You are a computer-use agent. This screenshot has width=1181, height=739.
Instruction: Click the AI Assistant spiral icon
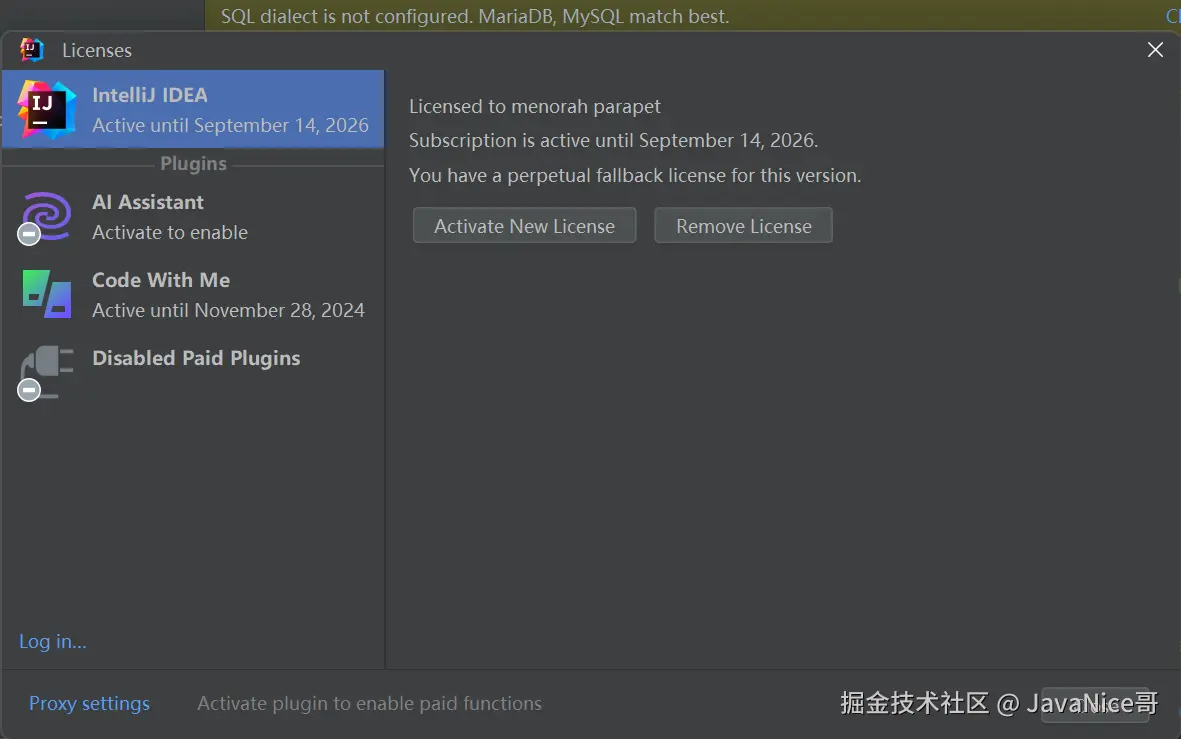[x=46, y=217]
